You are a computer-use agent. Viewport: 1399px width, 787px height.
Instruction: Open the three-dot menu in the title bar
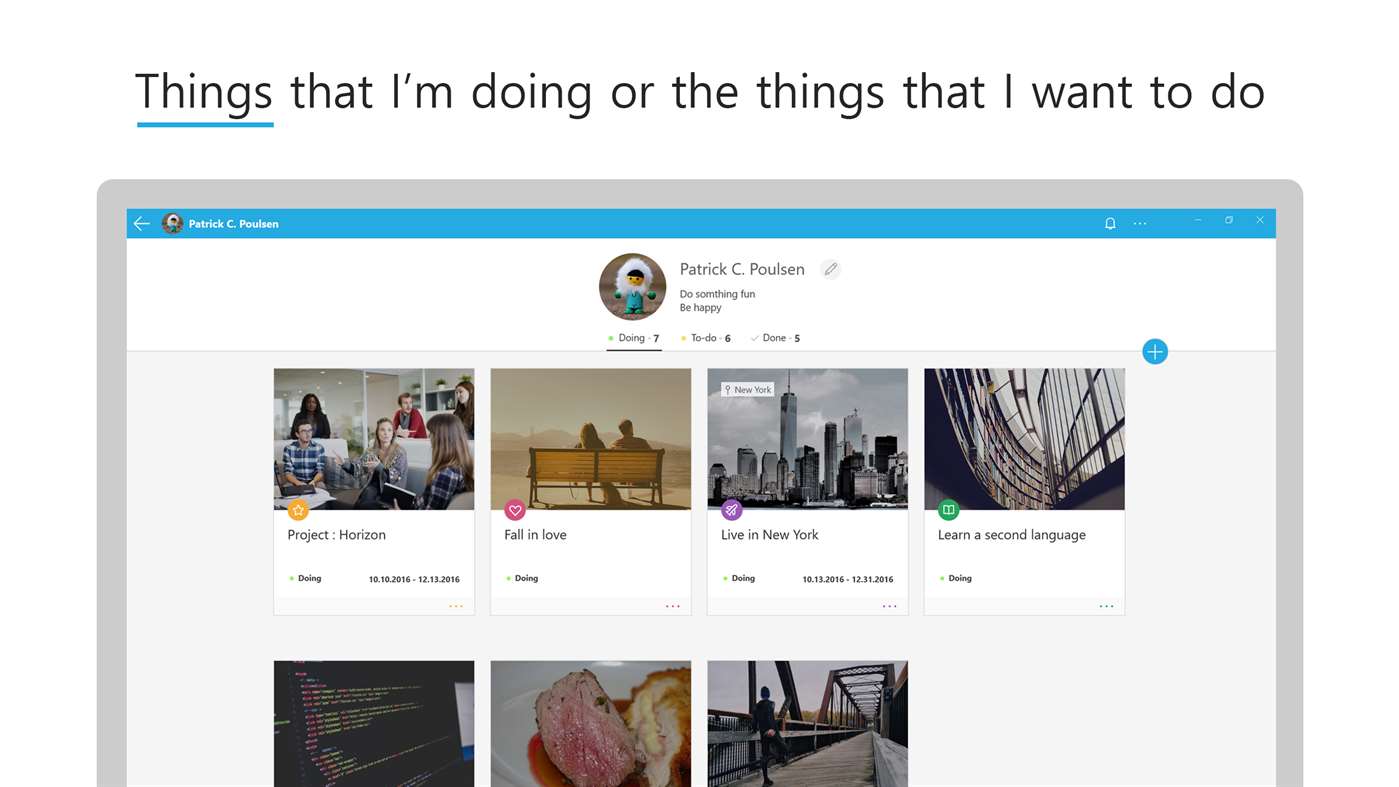pyautogui.click(x=1140, y=224)
